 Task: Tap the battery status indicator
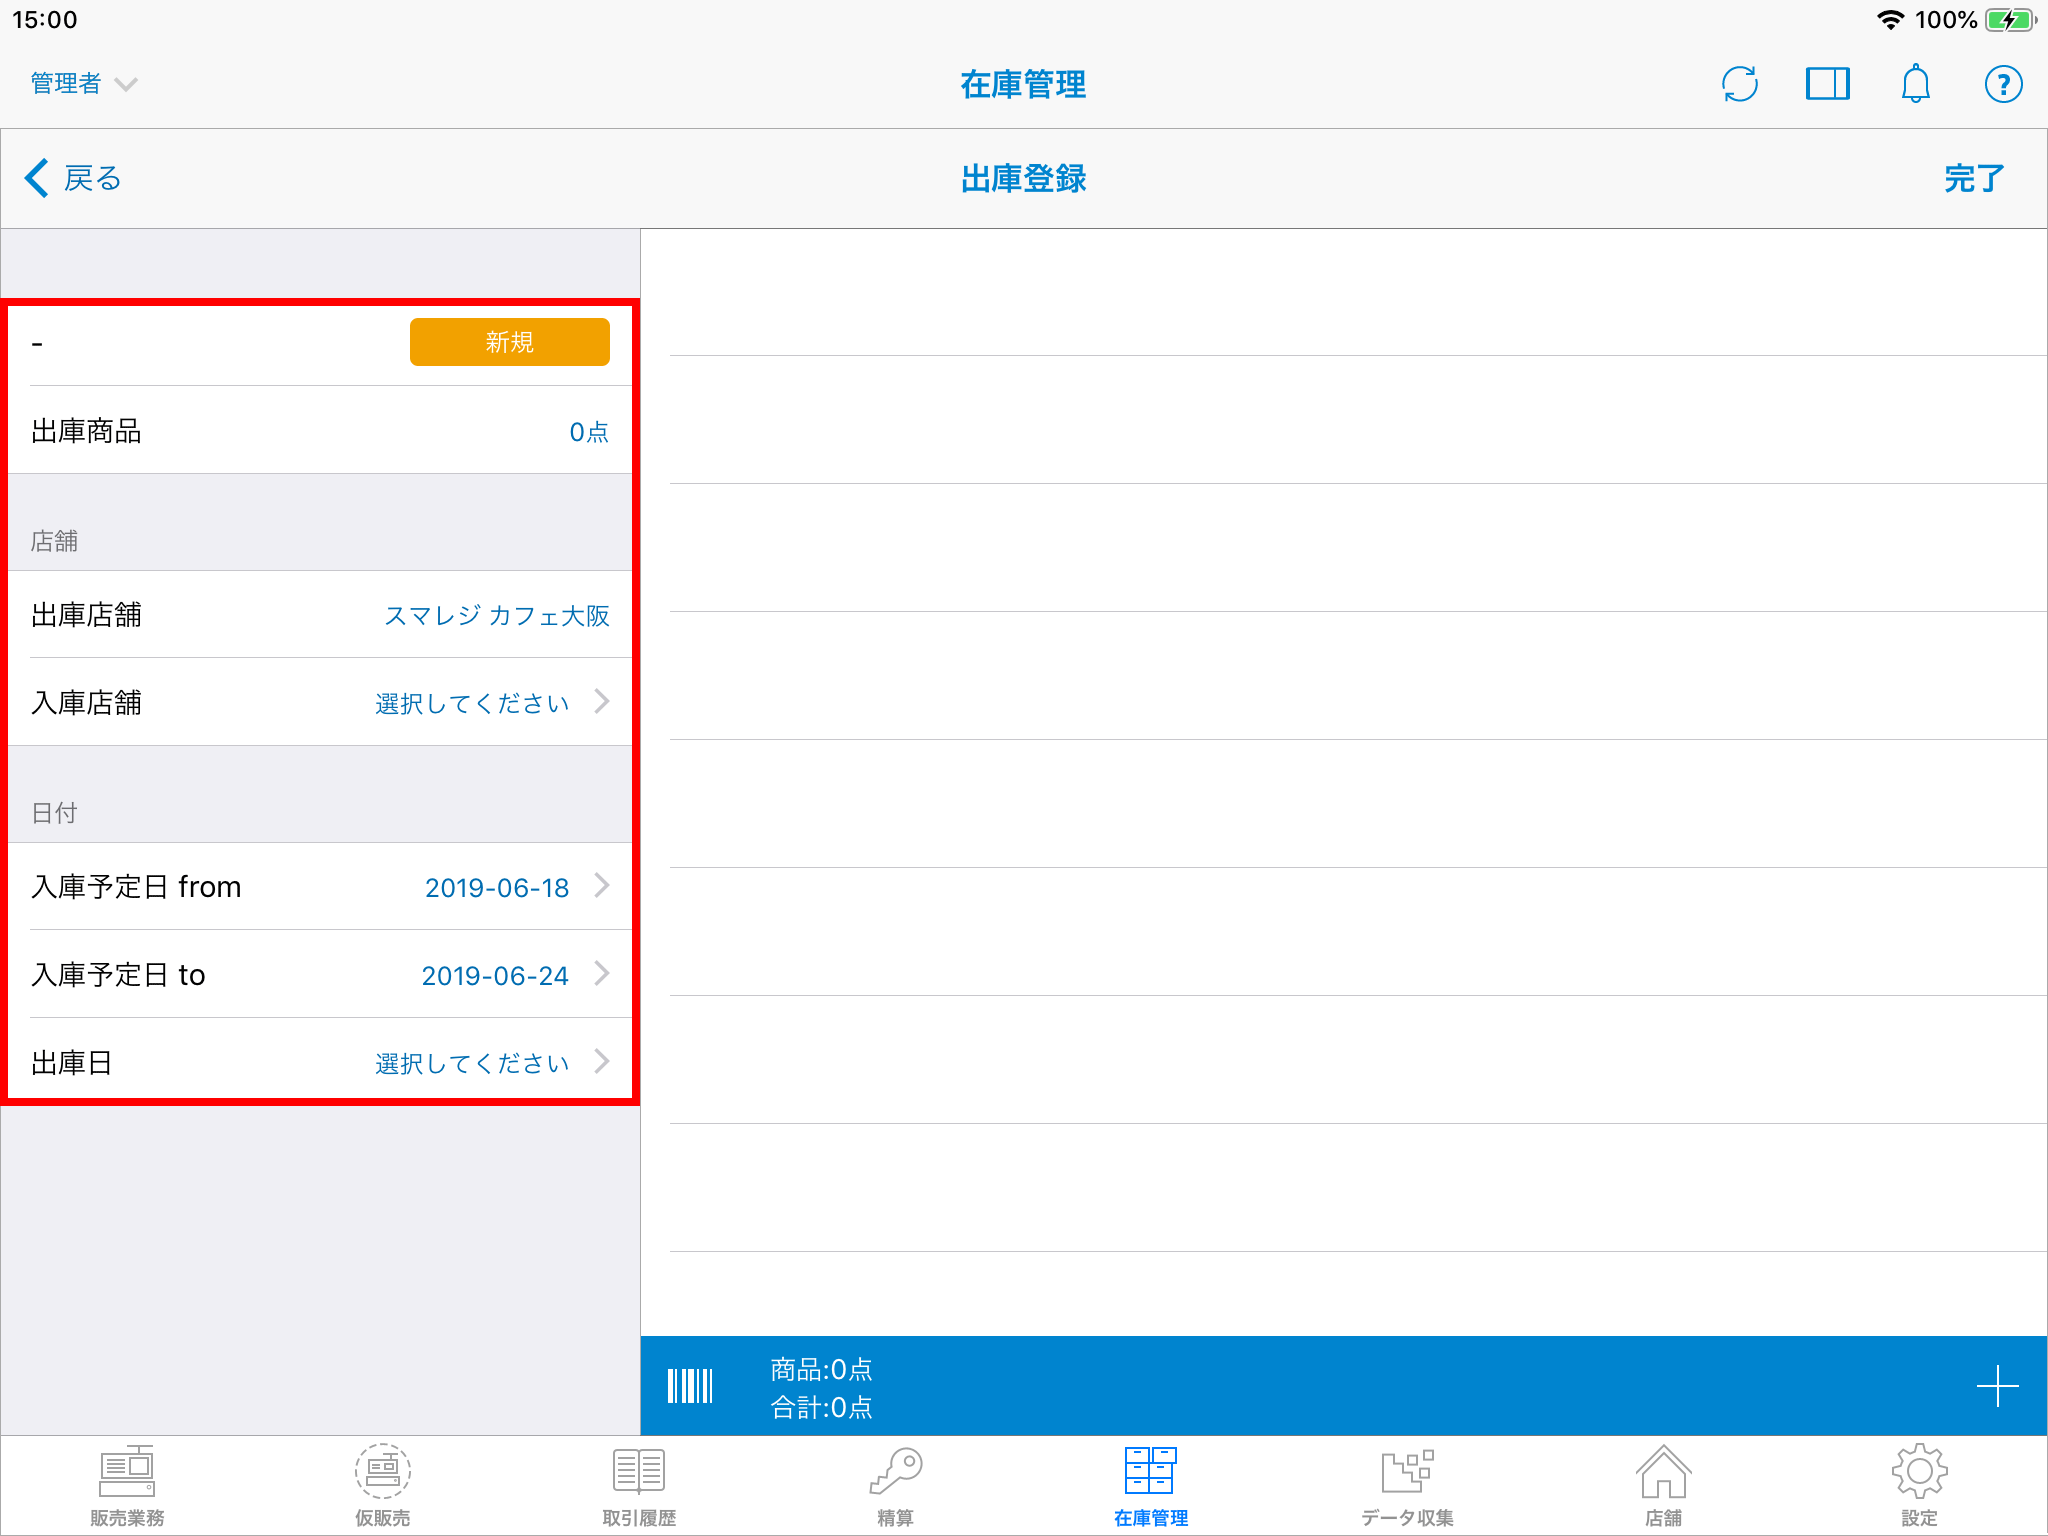[x=2011, y=20]
